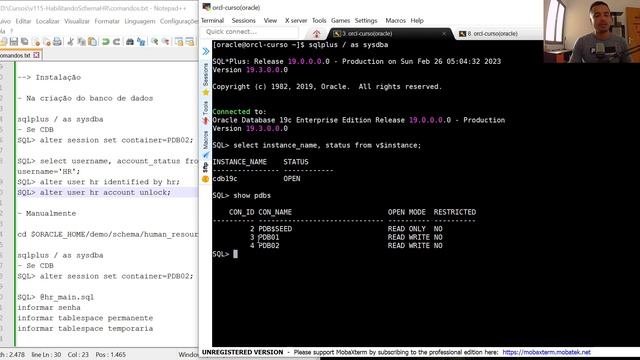Open Replace in Notepad++ toolbar
Screen dimensions: 640x360
(x=141, y=42)
